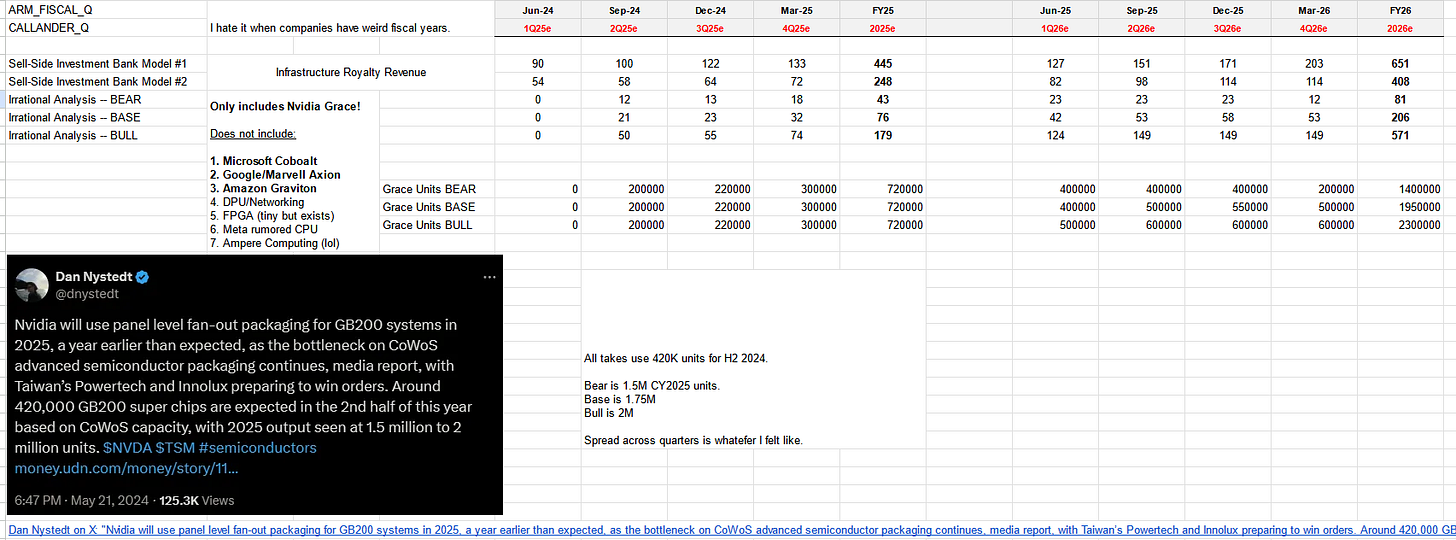Select the red 2026e label
The height and width of the screenshot is (540, 1456).
(x=1398, y=28)
